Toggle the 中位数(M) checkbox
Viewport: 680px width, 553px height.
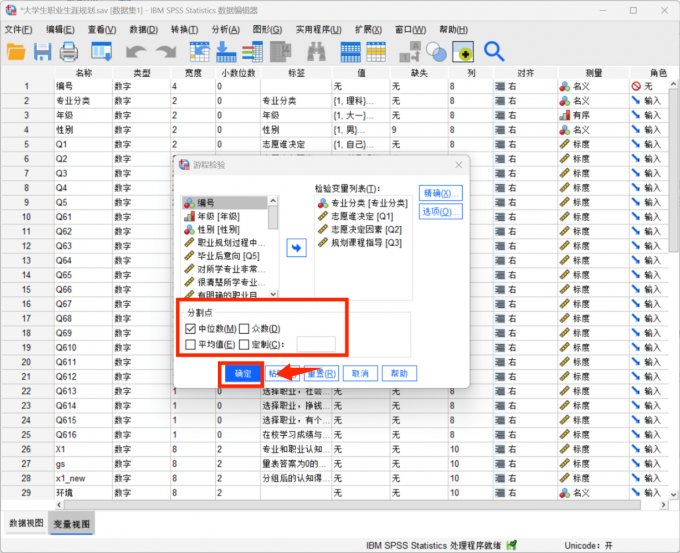click(x=190, y=329)
